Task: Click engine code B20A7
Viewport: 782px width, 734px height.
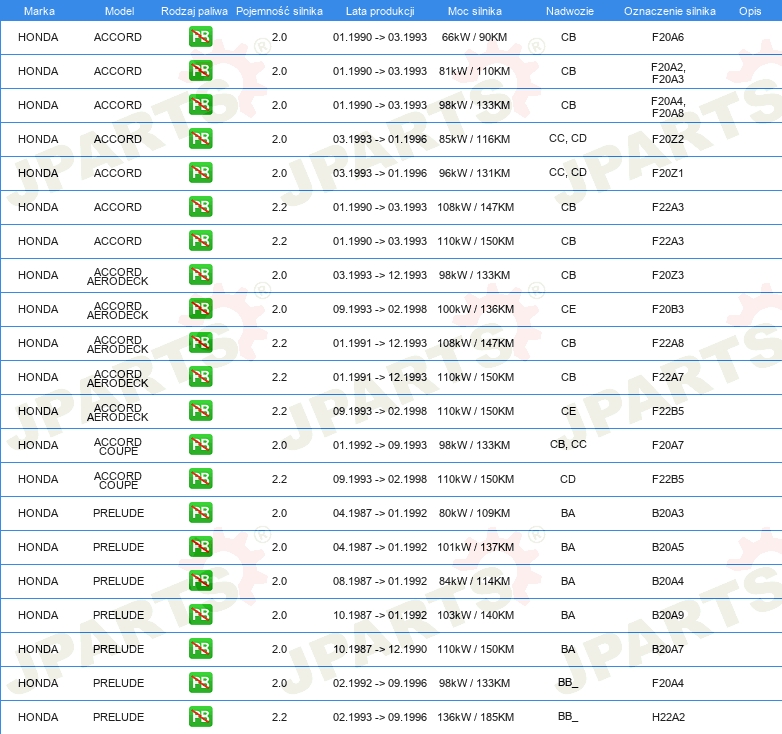Action: click(x=668, y=649)
